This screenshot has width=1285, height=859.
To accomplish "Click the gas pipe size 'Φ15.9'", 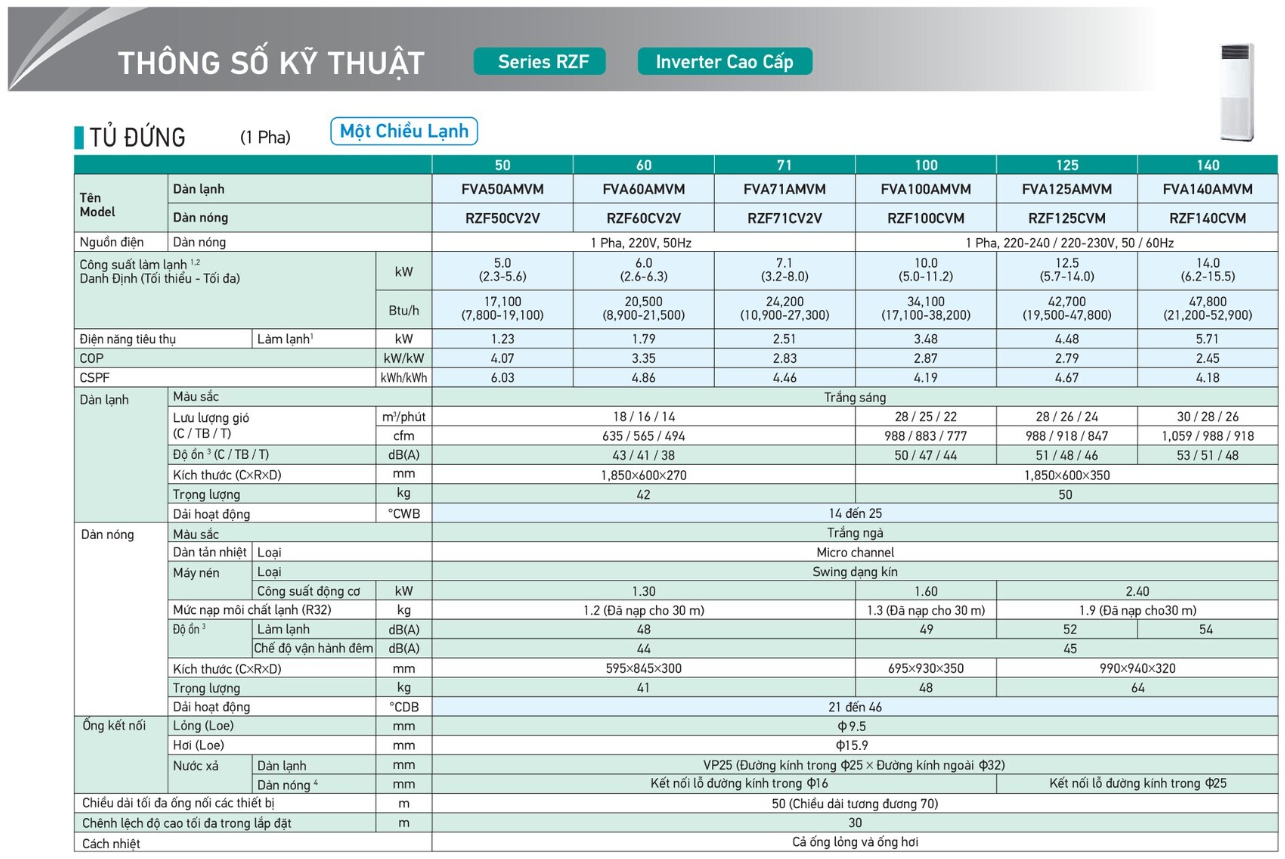I will tap(852, 745).
